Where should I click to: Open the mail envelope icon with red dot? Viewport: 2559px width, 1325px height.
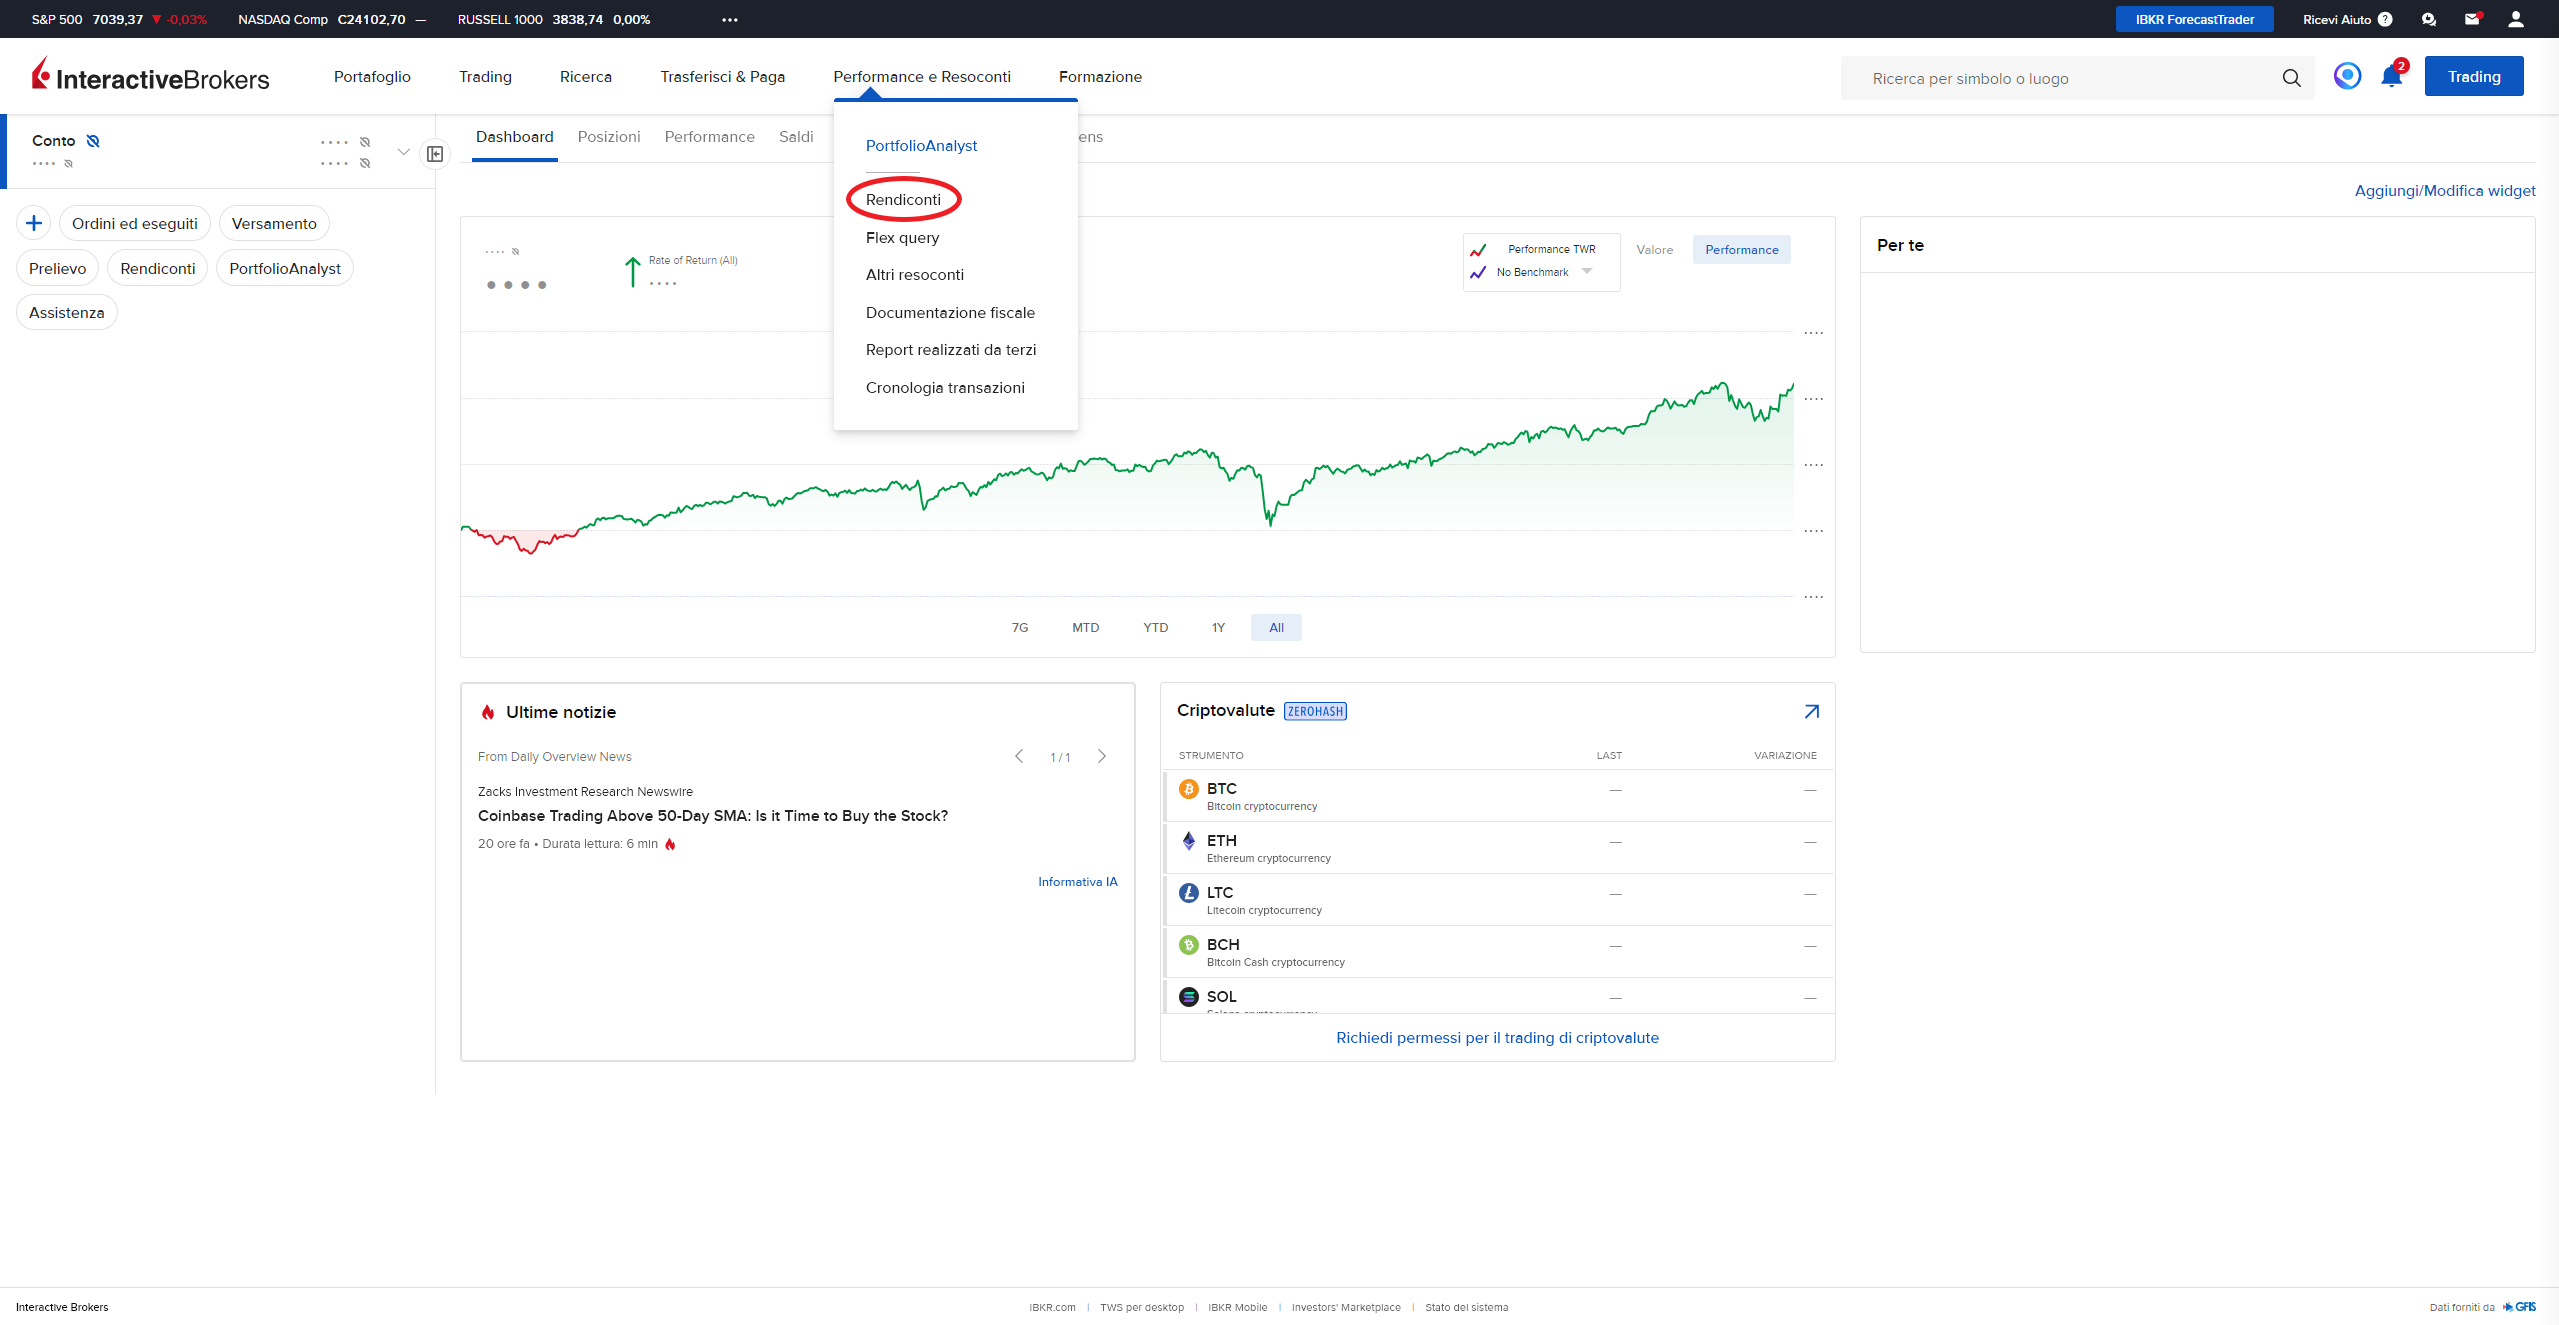2472,19
